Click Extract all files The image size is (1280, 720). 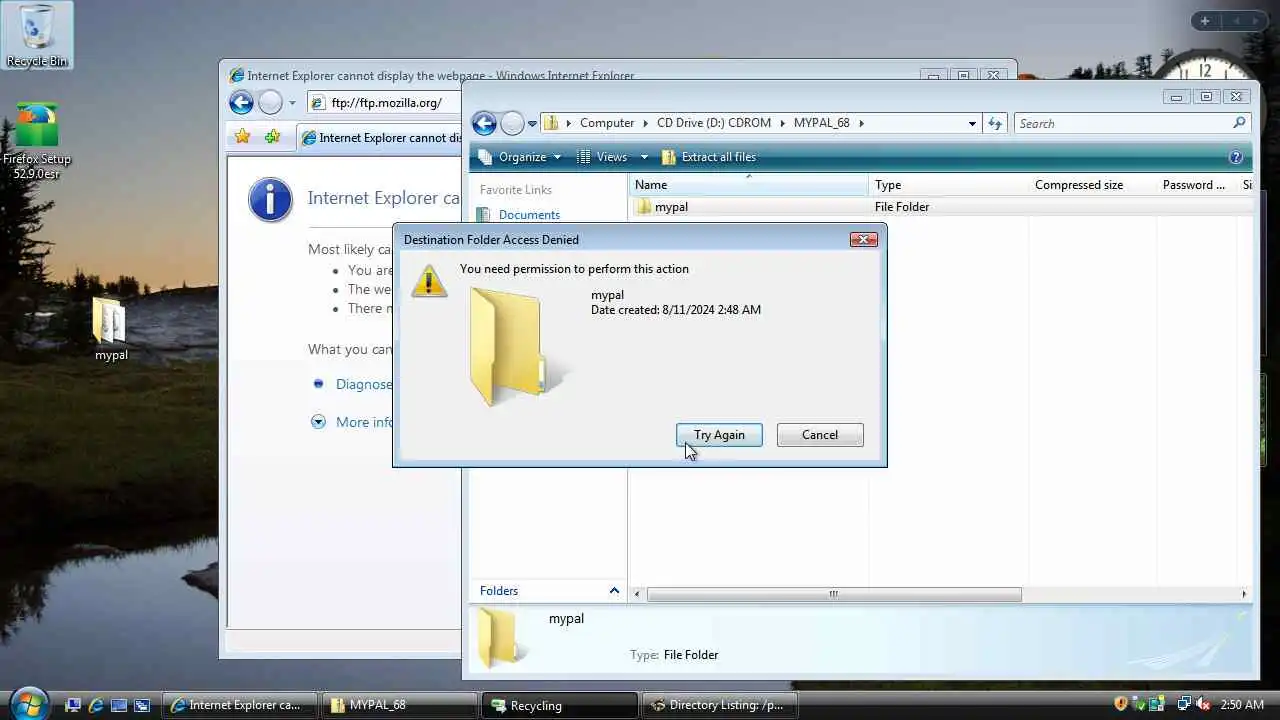709,157
